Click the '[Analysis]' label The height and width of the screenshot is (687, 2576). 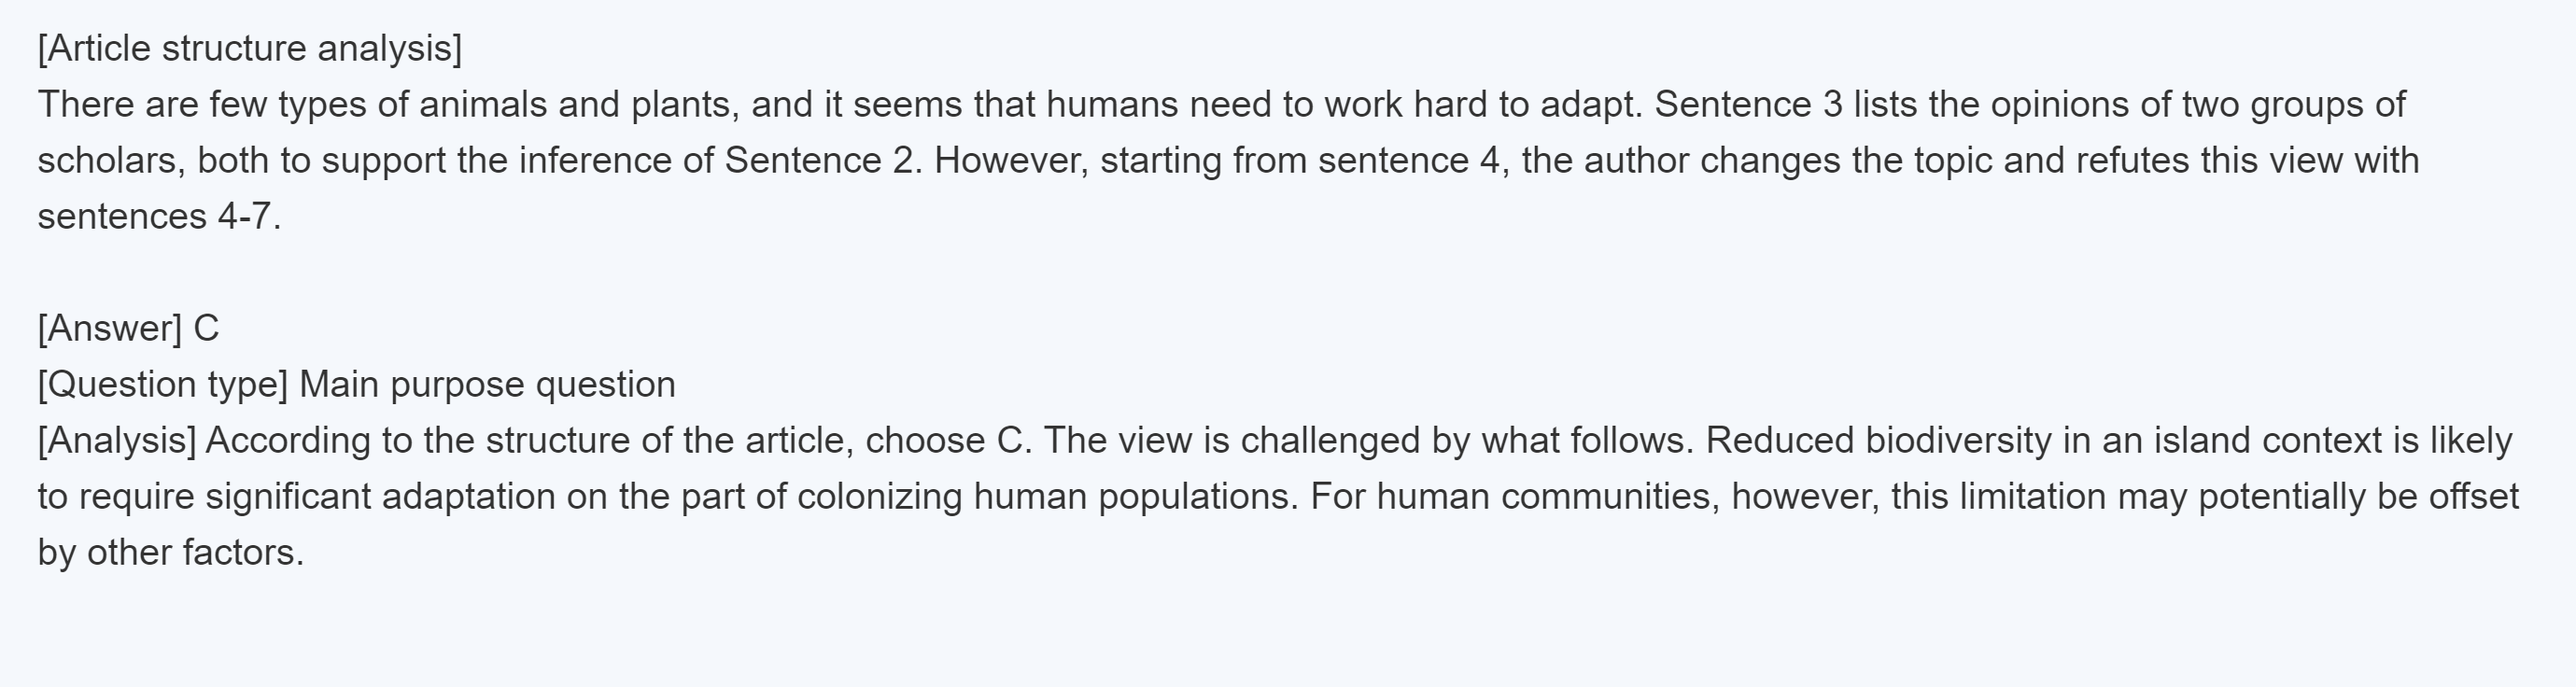click(117, 440)
